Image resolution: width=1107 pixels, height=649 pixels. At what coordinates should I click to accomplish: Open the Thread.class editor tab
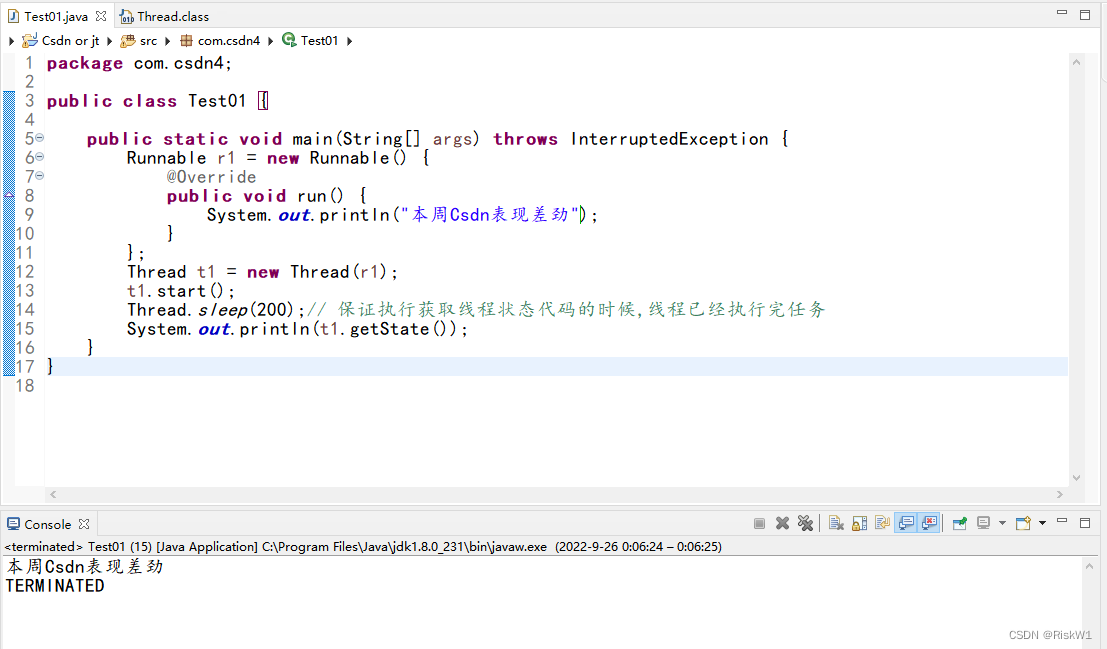click(164, 16)
